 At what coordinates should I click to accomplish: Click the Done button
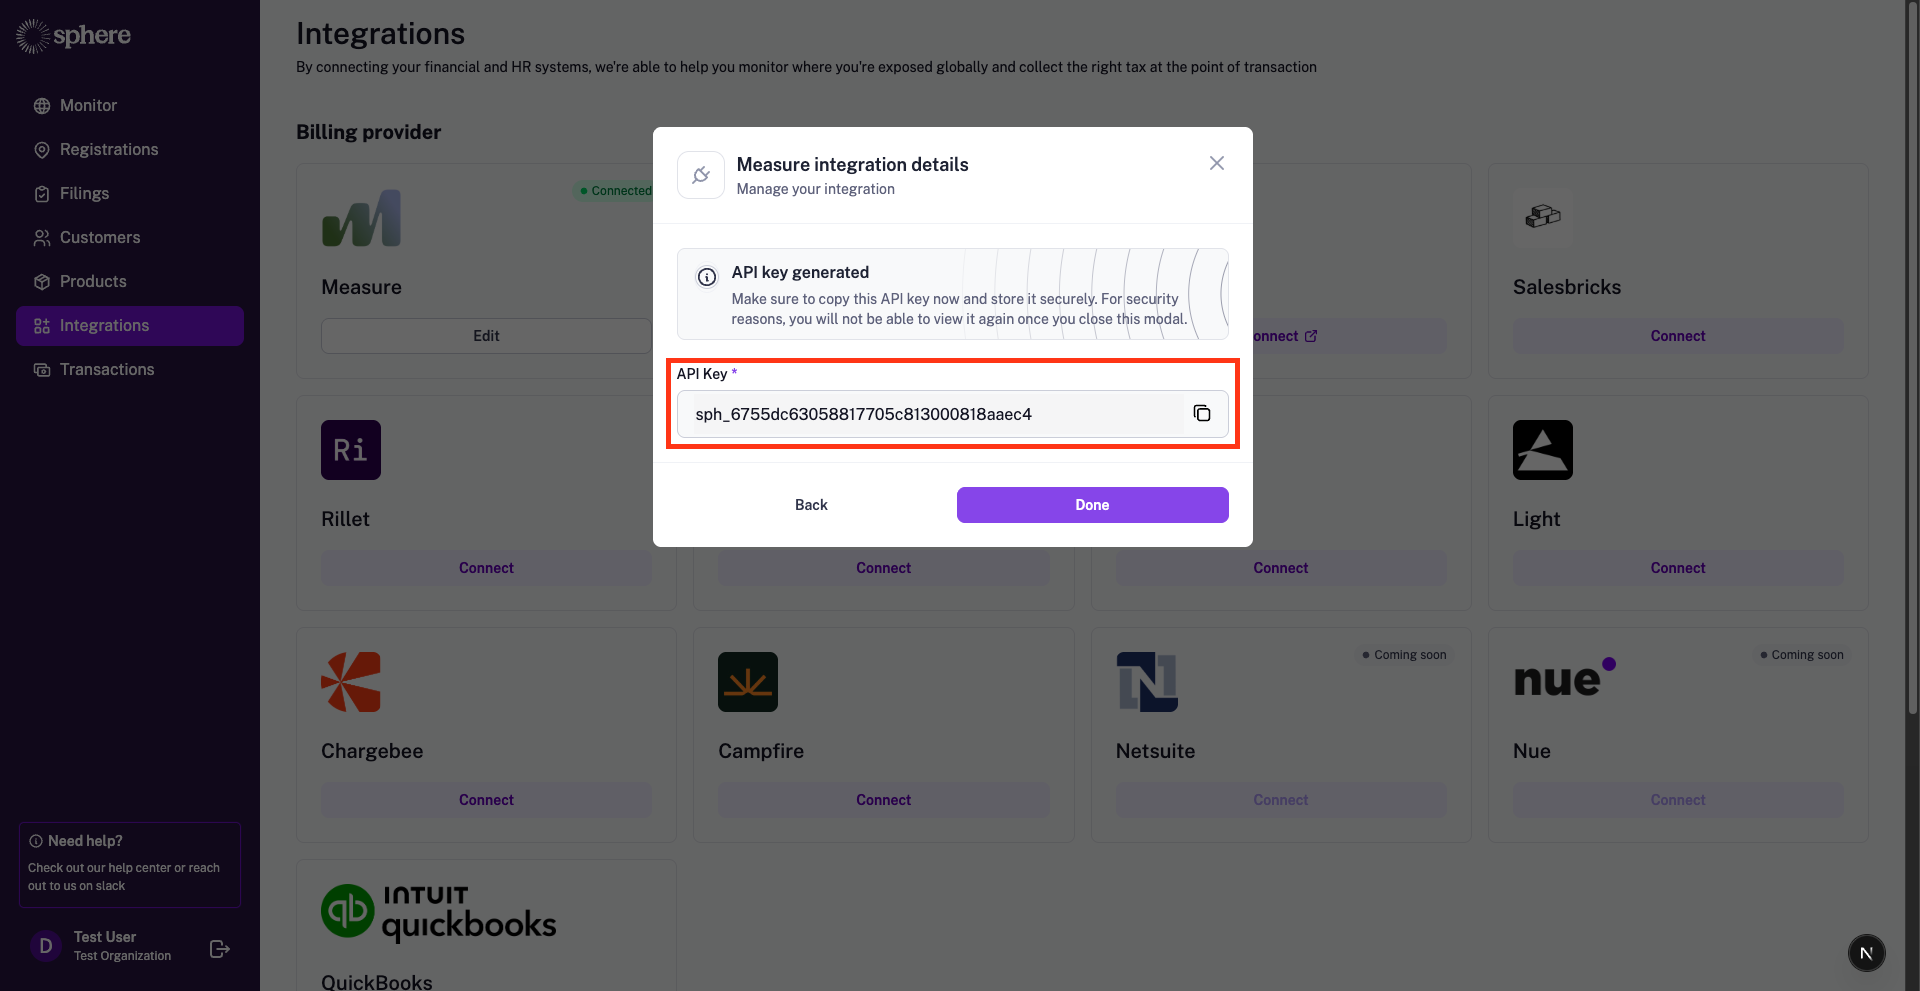tap(1092, 505)
